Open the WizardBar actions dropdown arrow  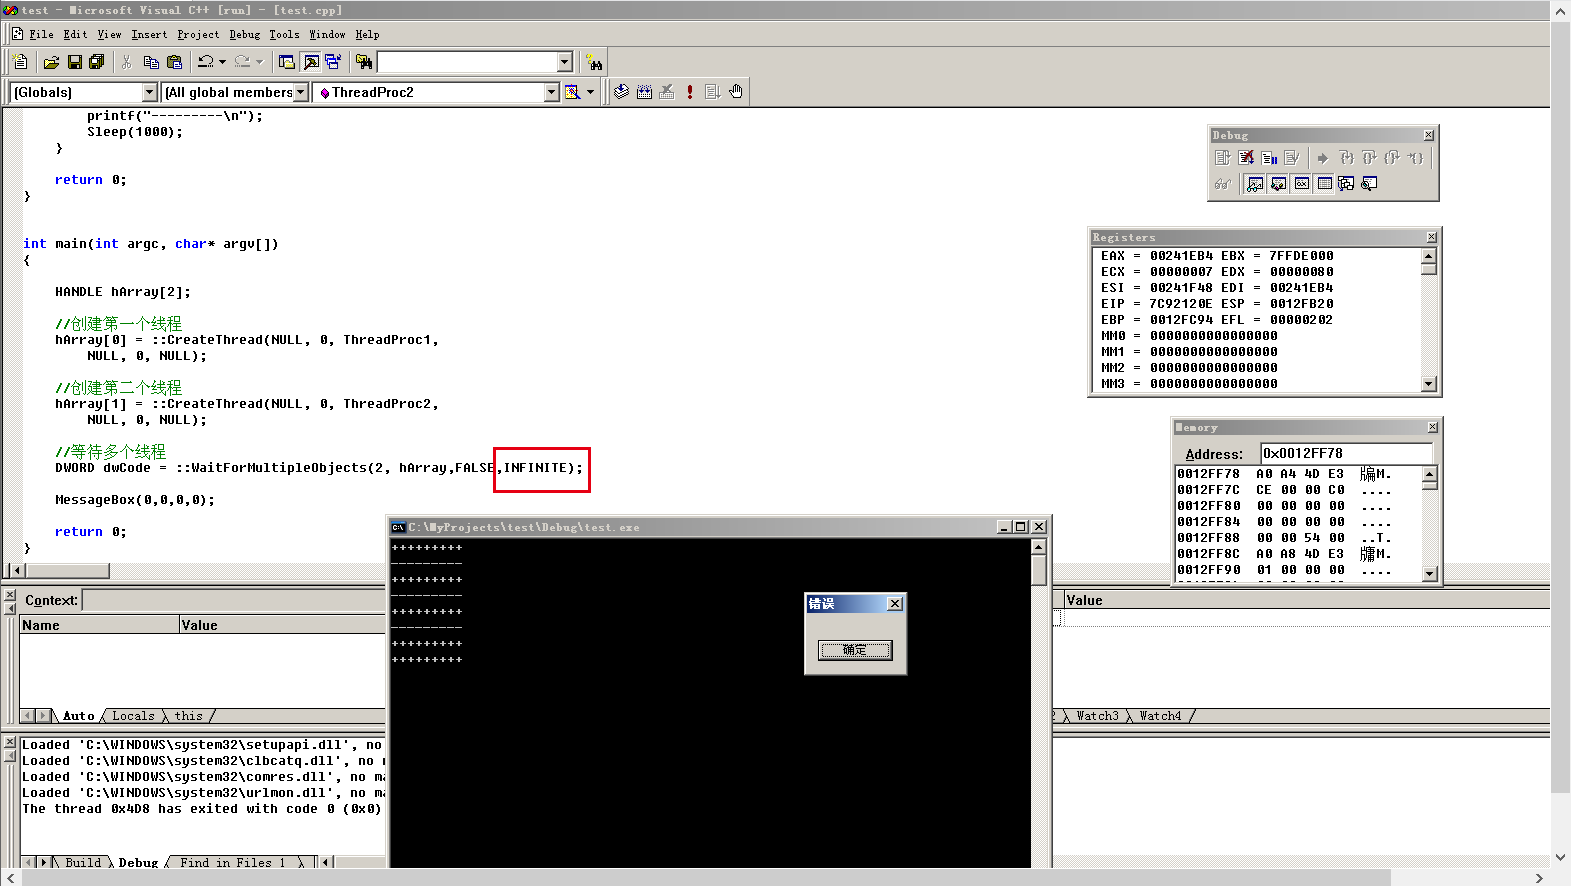tap(590, 92)
